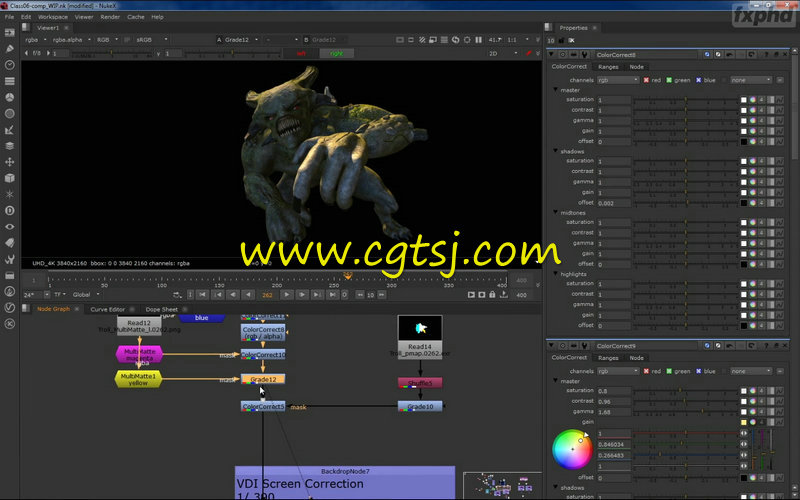The width and height of the screenshot is (800, 500).
Task: Collapse the highlights section in ColorCorrect8
Action: point(556,274)
